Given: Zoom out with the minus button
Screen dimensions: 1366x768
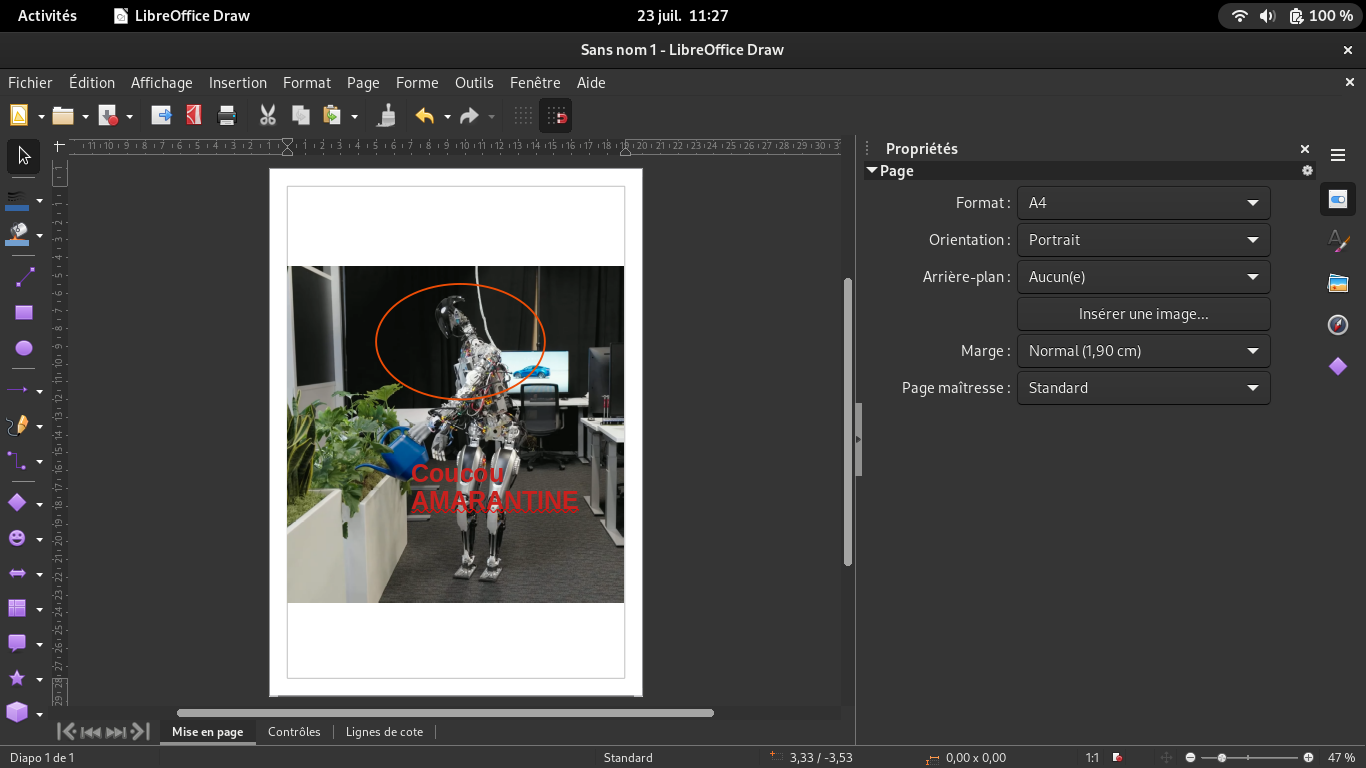Looking at the screenshot, I should click(x=1190, y=758).
